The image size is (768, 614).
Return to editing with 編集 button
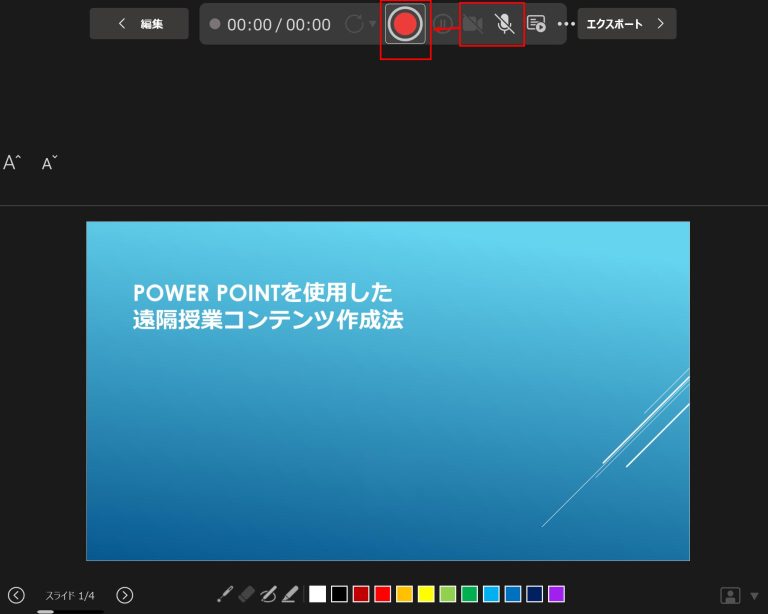click(139, 24)
